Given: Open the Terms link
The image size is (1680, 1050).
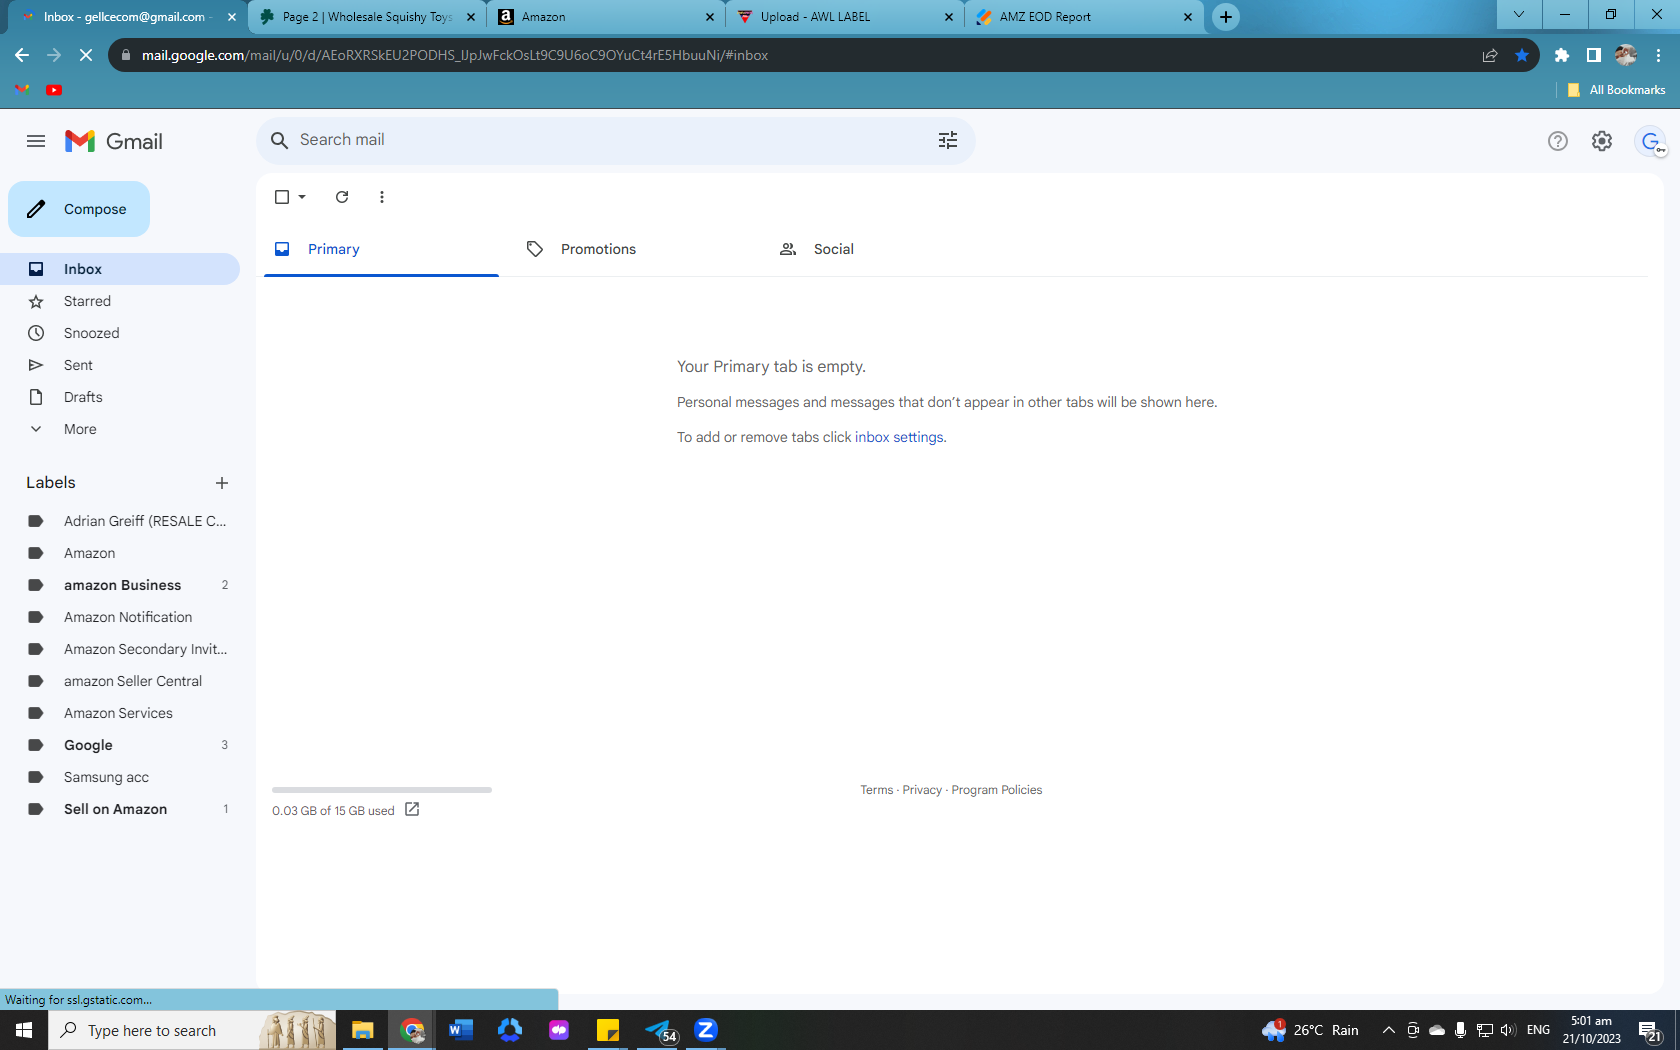Looking at the screenshot, I should 877,790.
